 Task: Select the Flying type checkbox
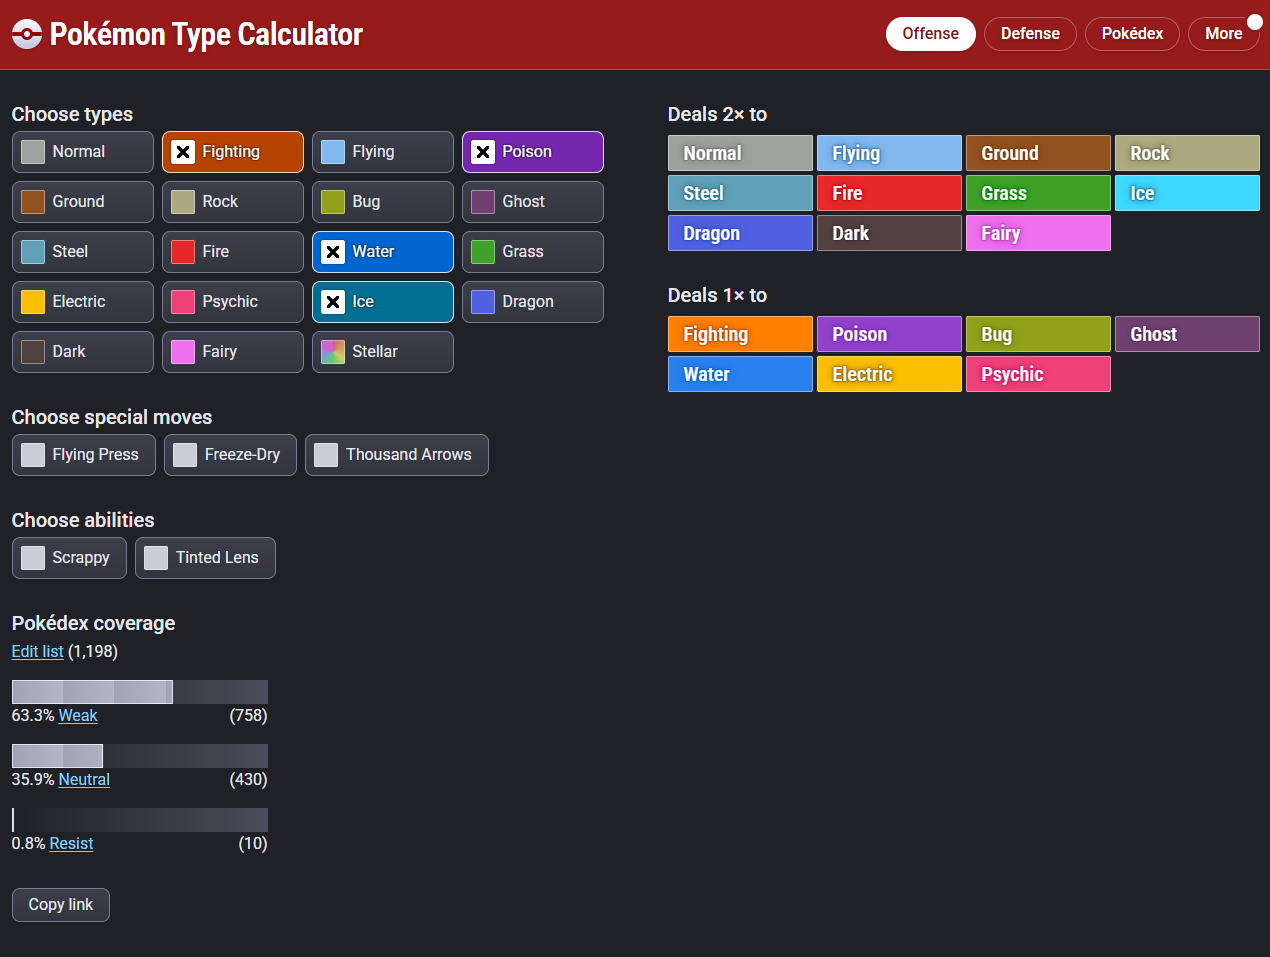[x=383, y=152]
